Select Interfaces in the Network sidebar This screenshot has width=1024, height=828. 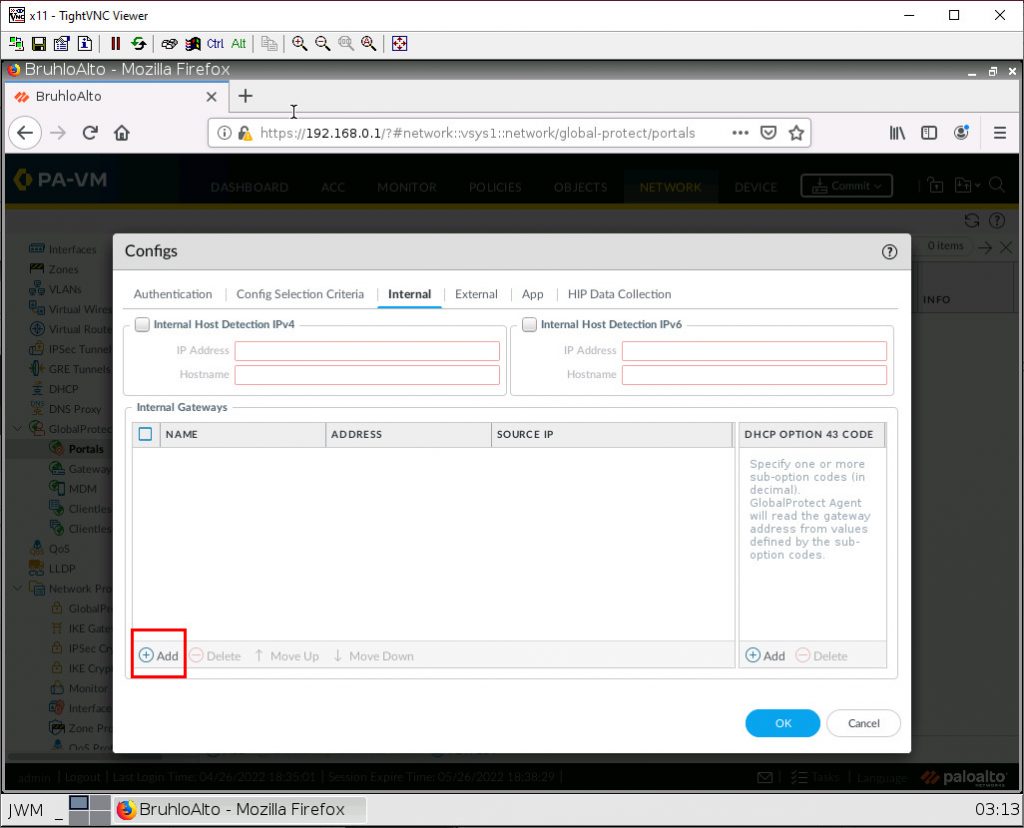click(x=69, y=249)
